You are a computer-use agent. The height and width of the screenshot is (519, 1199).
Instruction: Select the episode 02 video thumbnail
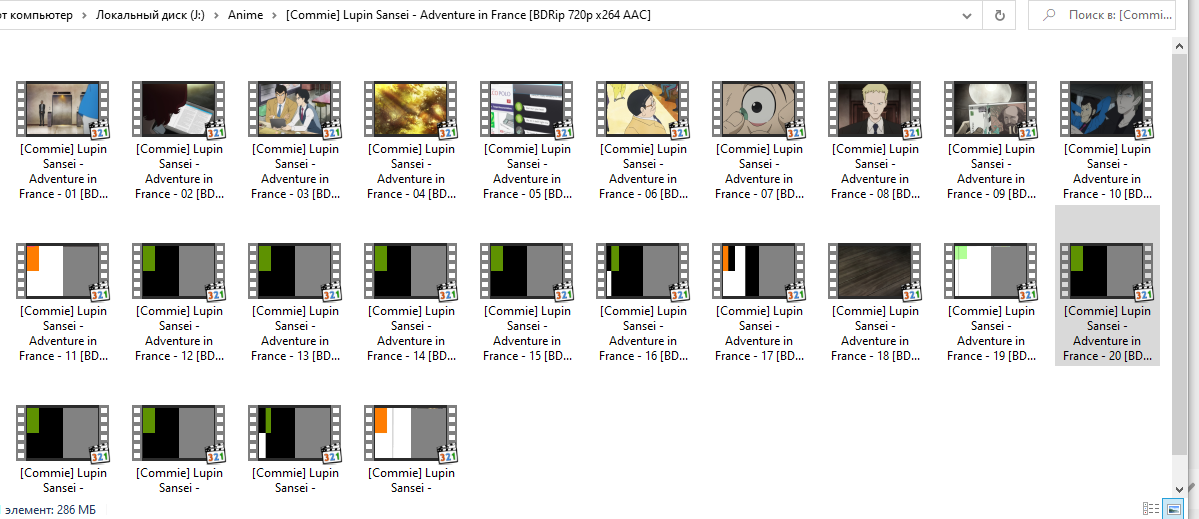[178, 109]
